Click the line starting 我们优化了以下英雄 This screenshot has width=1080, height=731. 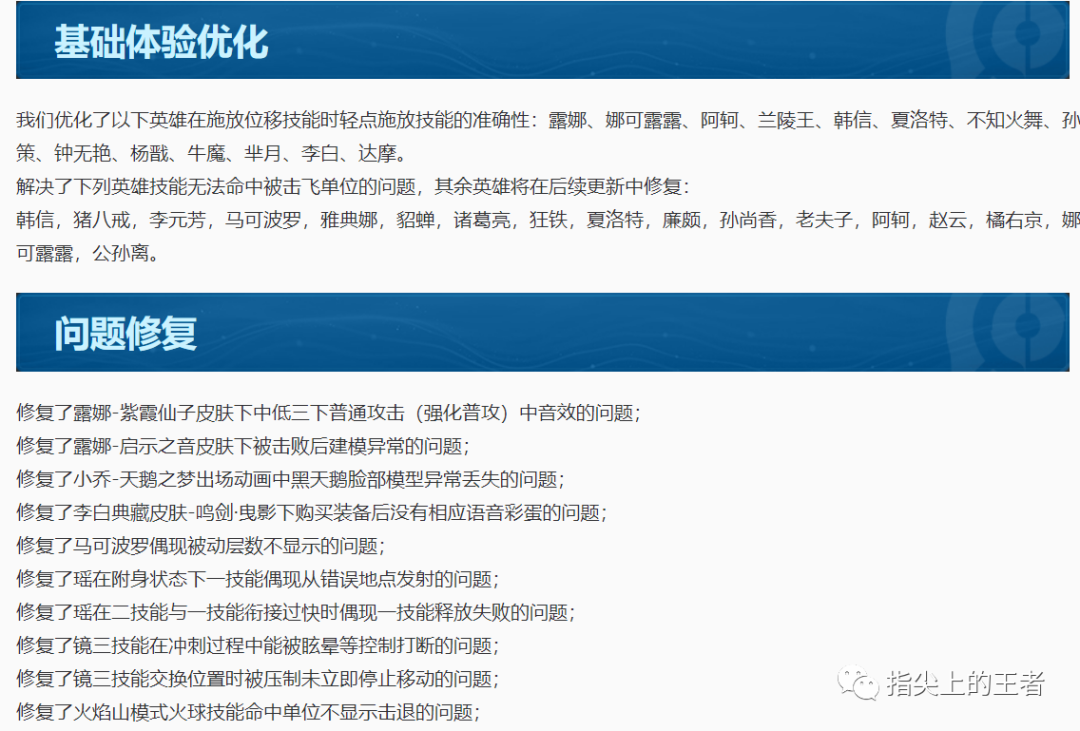548,121
